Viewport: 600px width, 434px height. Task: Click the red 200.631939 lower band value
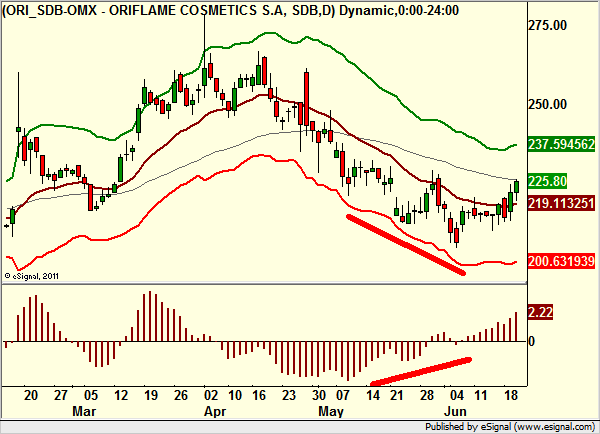[561, 261]
